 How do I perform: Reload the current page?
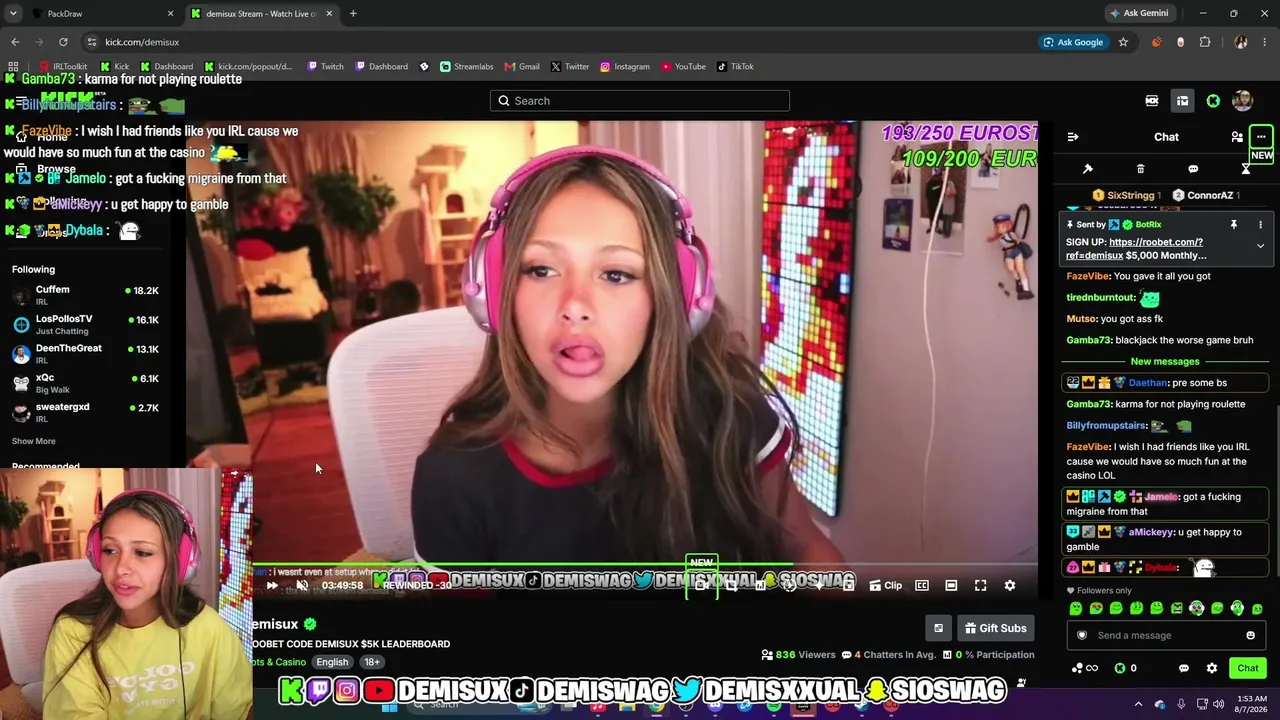[63, 42]
